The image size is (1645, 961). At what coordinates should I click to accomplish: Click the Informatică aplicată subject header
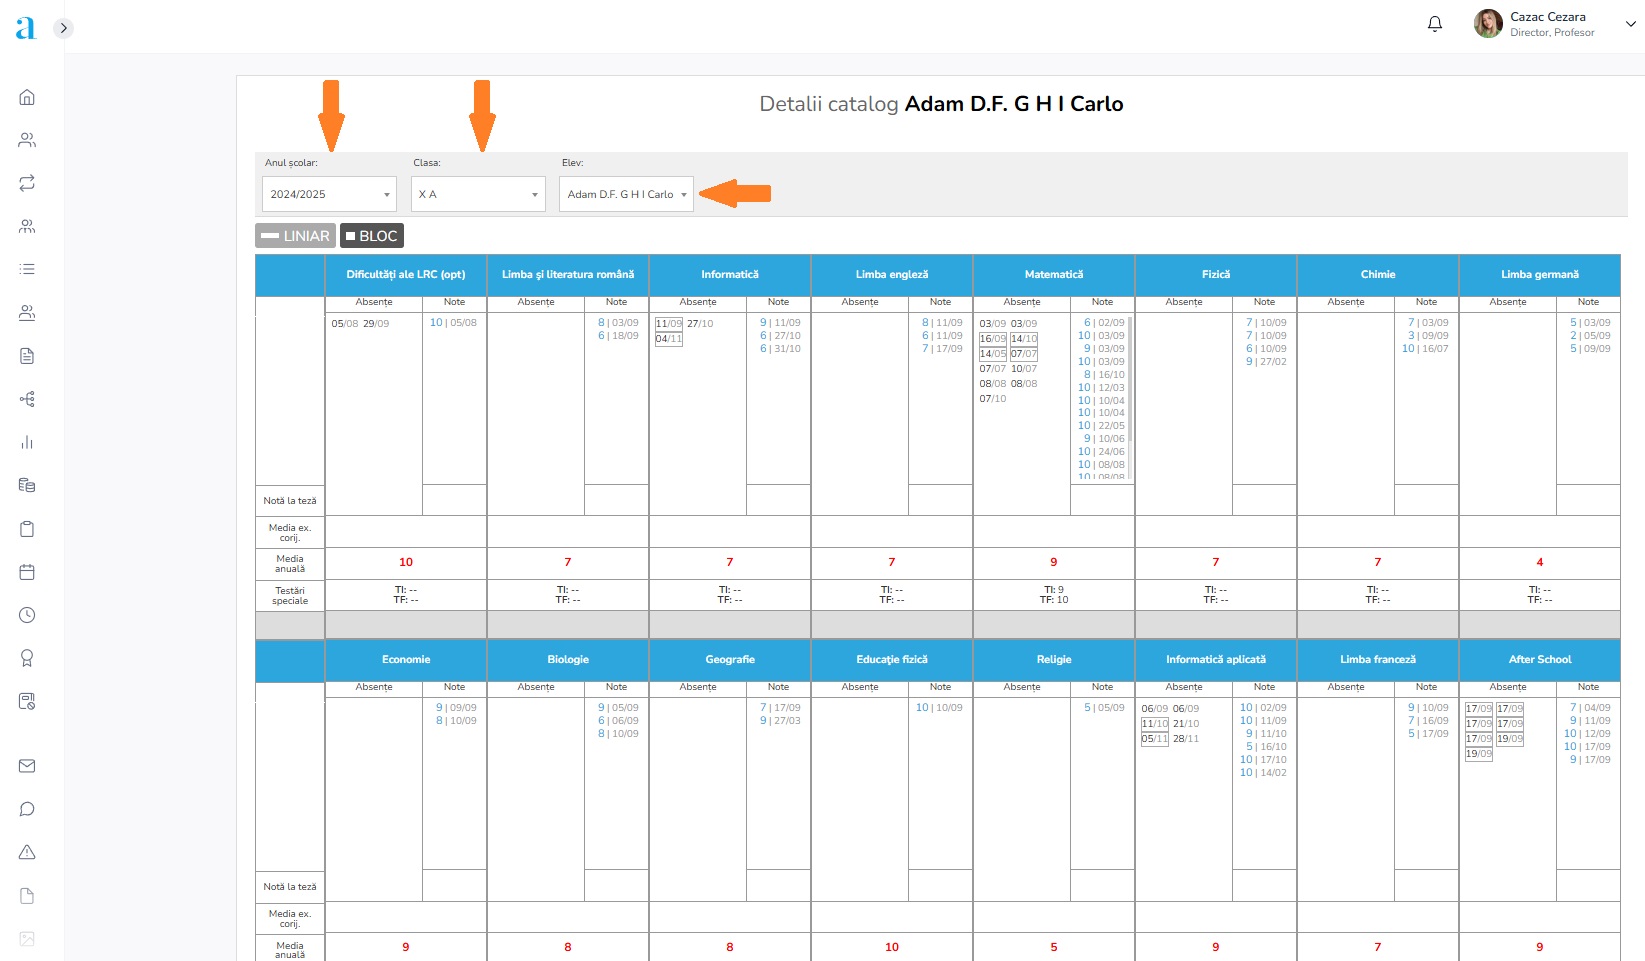click(x=1215, y=660)
